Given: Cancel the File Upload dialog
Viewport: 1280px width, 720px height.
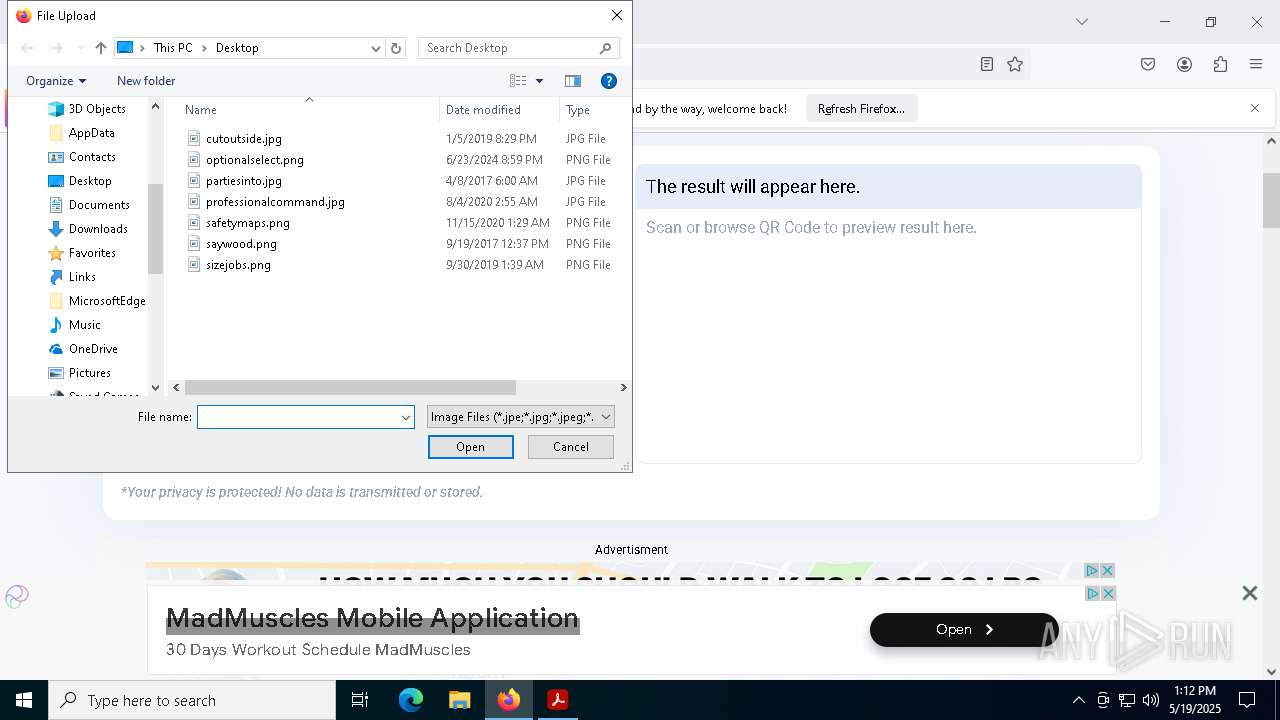Looking at the screenshot, I should [x=571, y=447].
